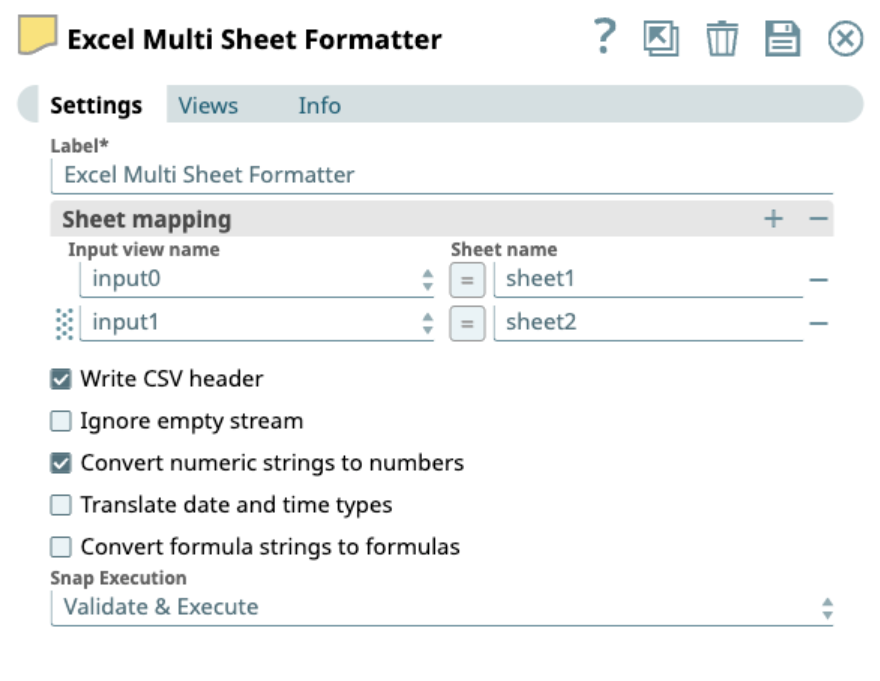The width and height of the screenshot is (880, 681).
Task: Switch to the Views tab
Action: click(207, 105)
